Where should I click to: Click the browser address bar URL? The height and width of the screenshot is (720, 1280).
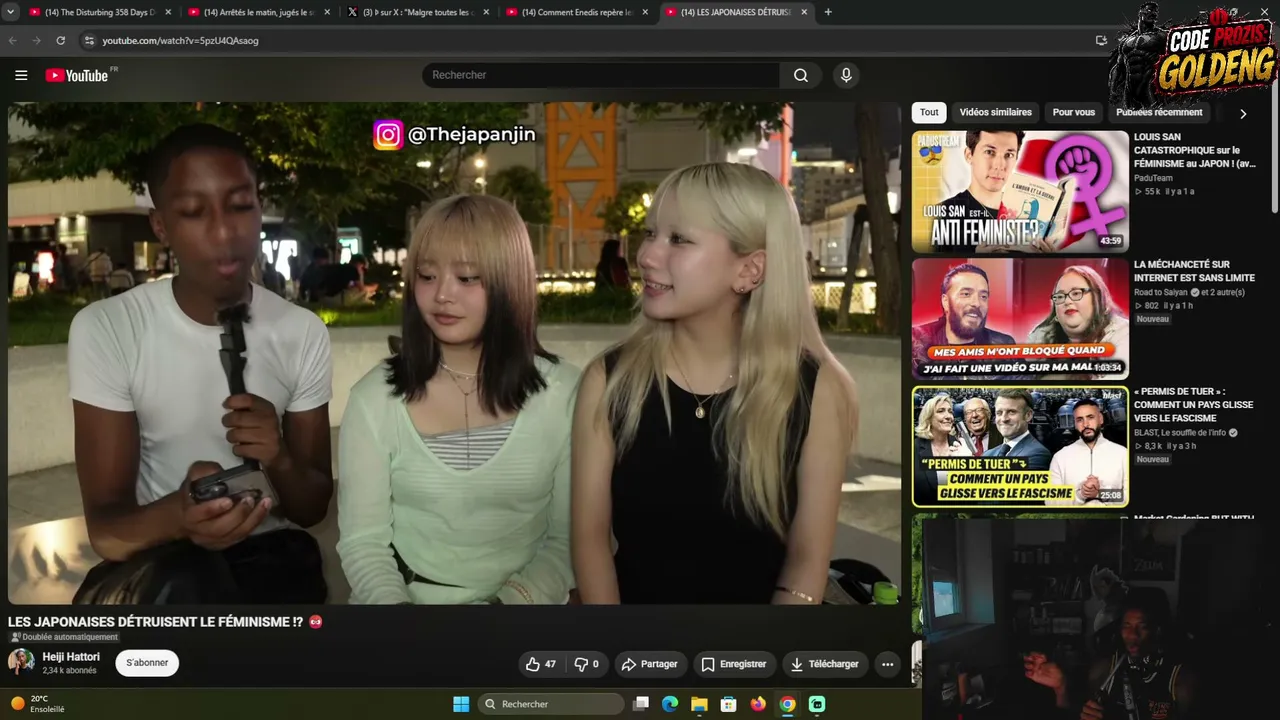point(180,41)
